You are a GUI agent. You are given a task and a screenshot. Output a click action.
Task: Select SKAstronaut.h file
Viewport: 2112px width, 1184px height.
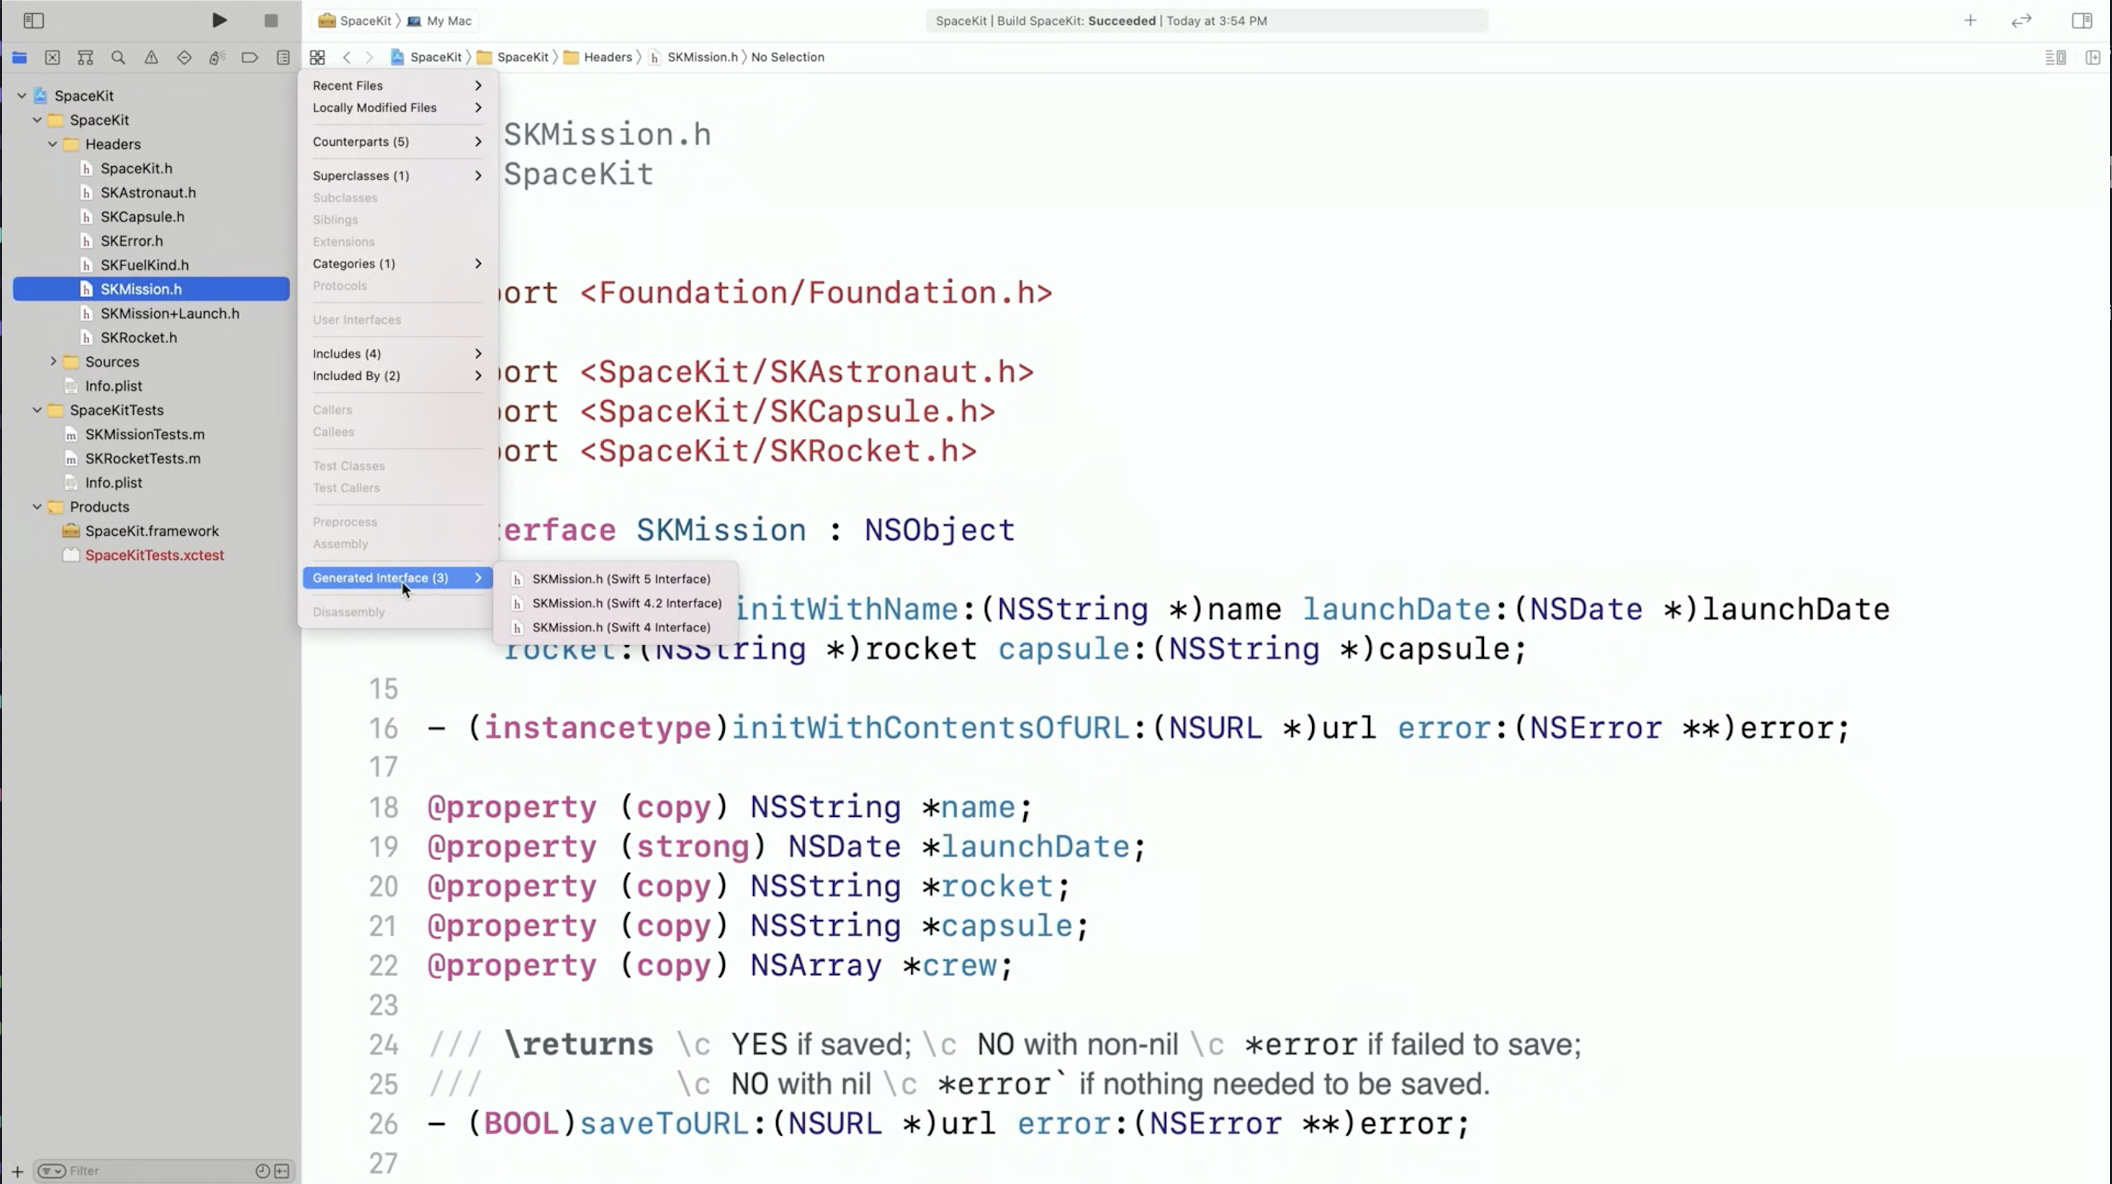point(148,193)
